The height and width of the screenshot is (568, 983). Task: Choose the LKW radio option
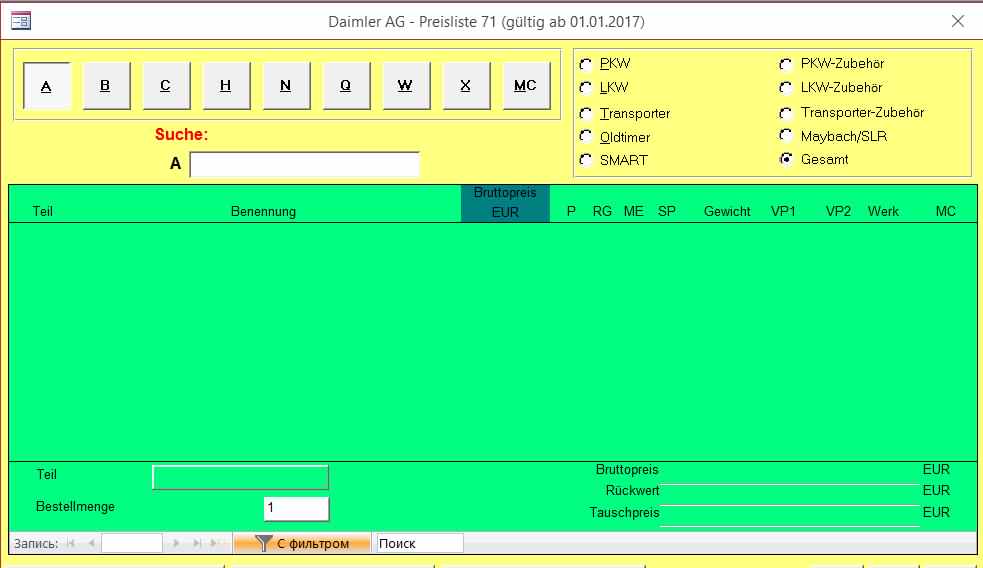coord(586,88)
